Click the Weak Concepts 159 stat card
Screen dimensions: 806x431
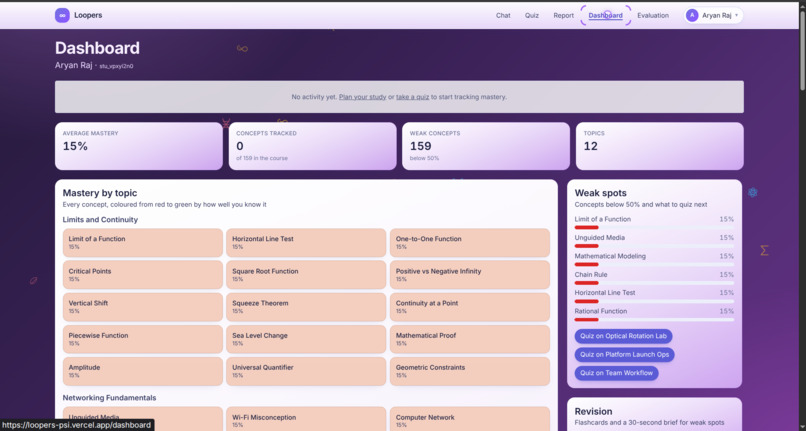click(x=486, y=146)
